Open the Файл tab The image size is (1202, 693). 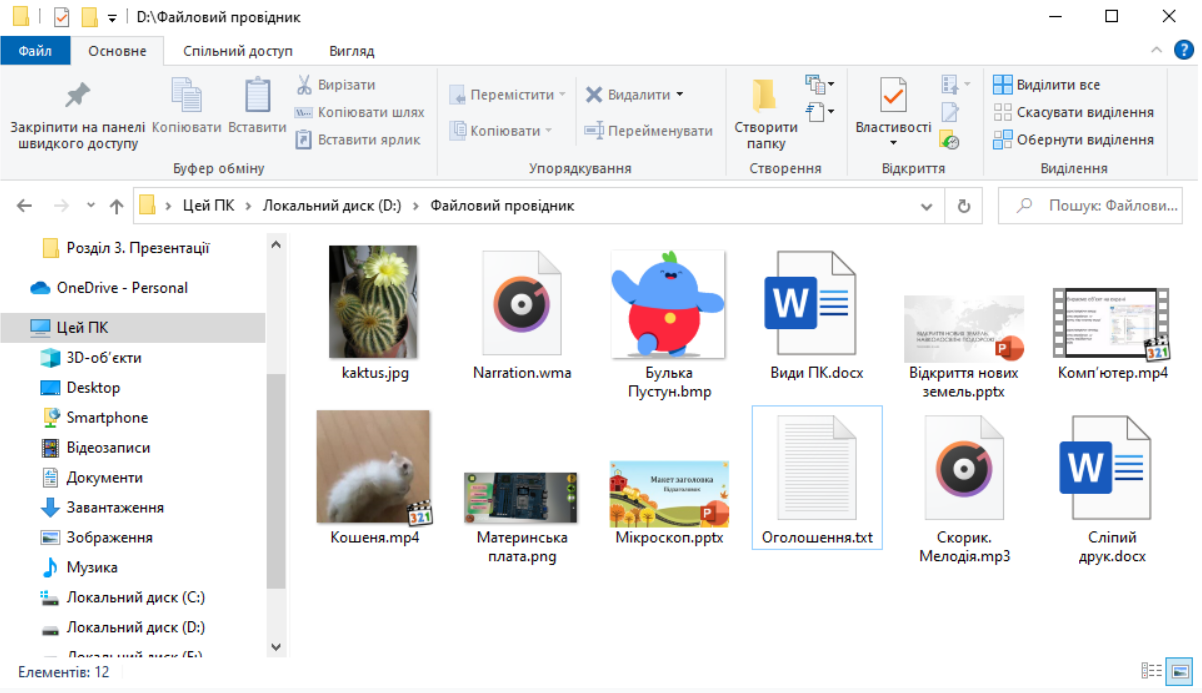click(35, 50)
